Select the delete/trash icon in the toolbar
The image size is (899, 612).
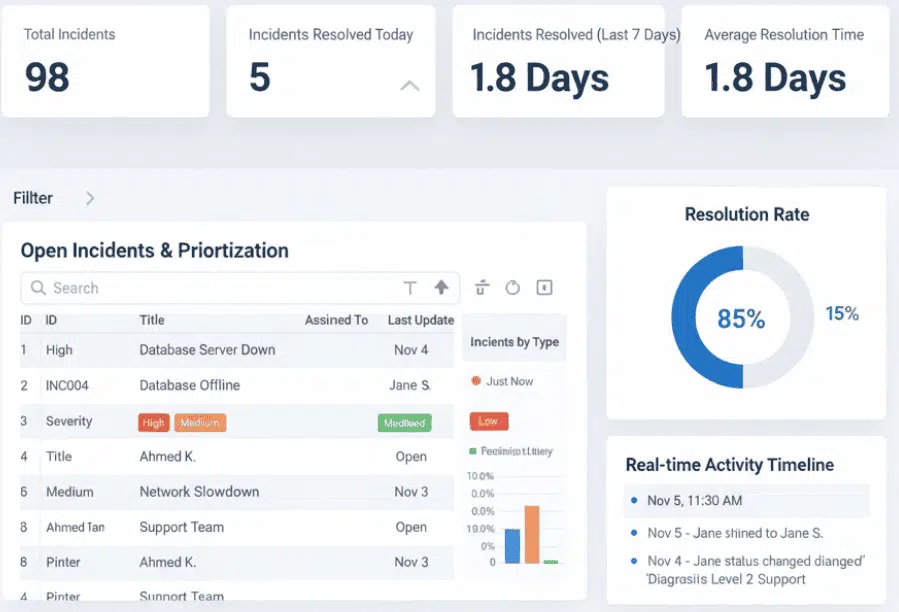[x=481, y=287]
